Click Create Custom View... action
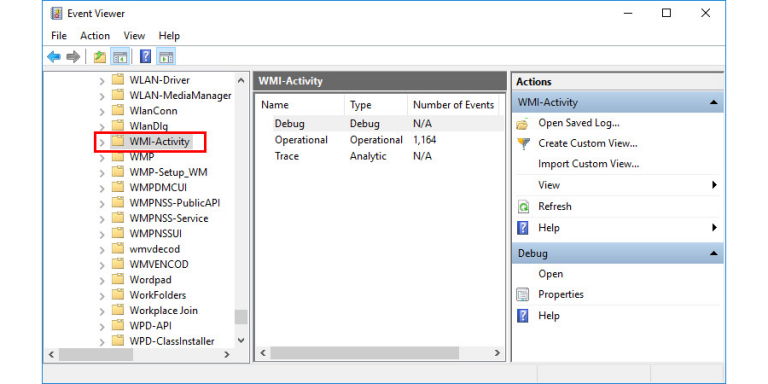 [588, 144]
